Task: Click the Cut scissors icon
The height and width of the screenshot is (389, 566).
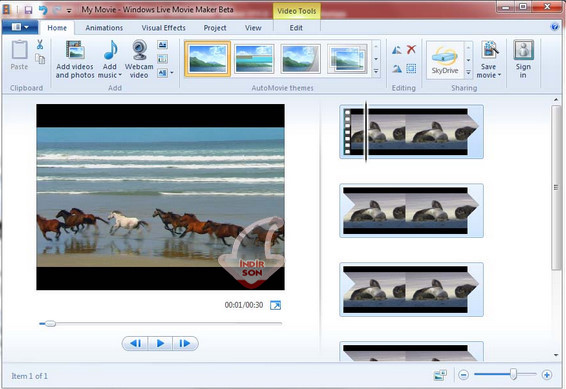Action: tap(40, 44)
